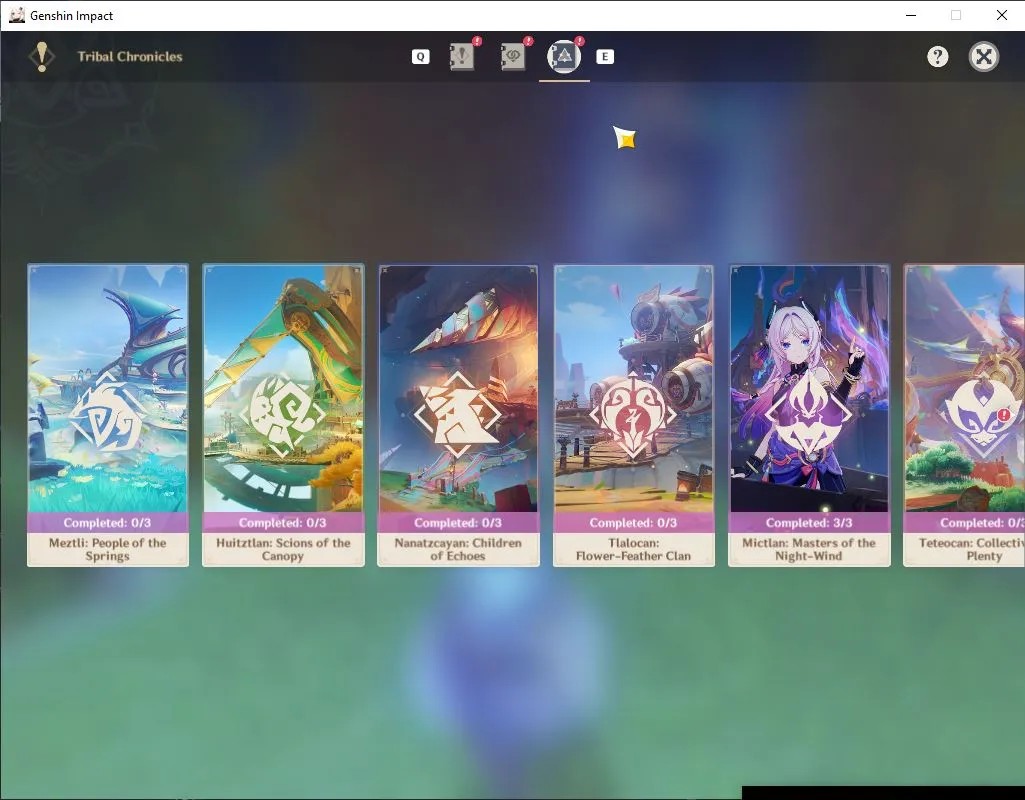Close the Genshin Impact window

(1001, 15)
